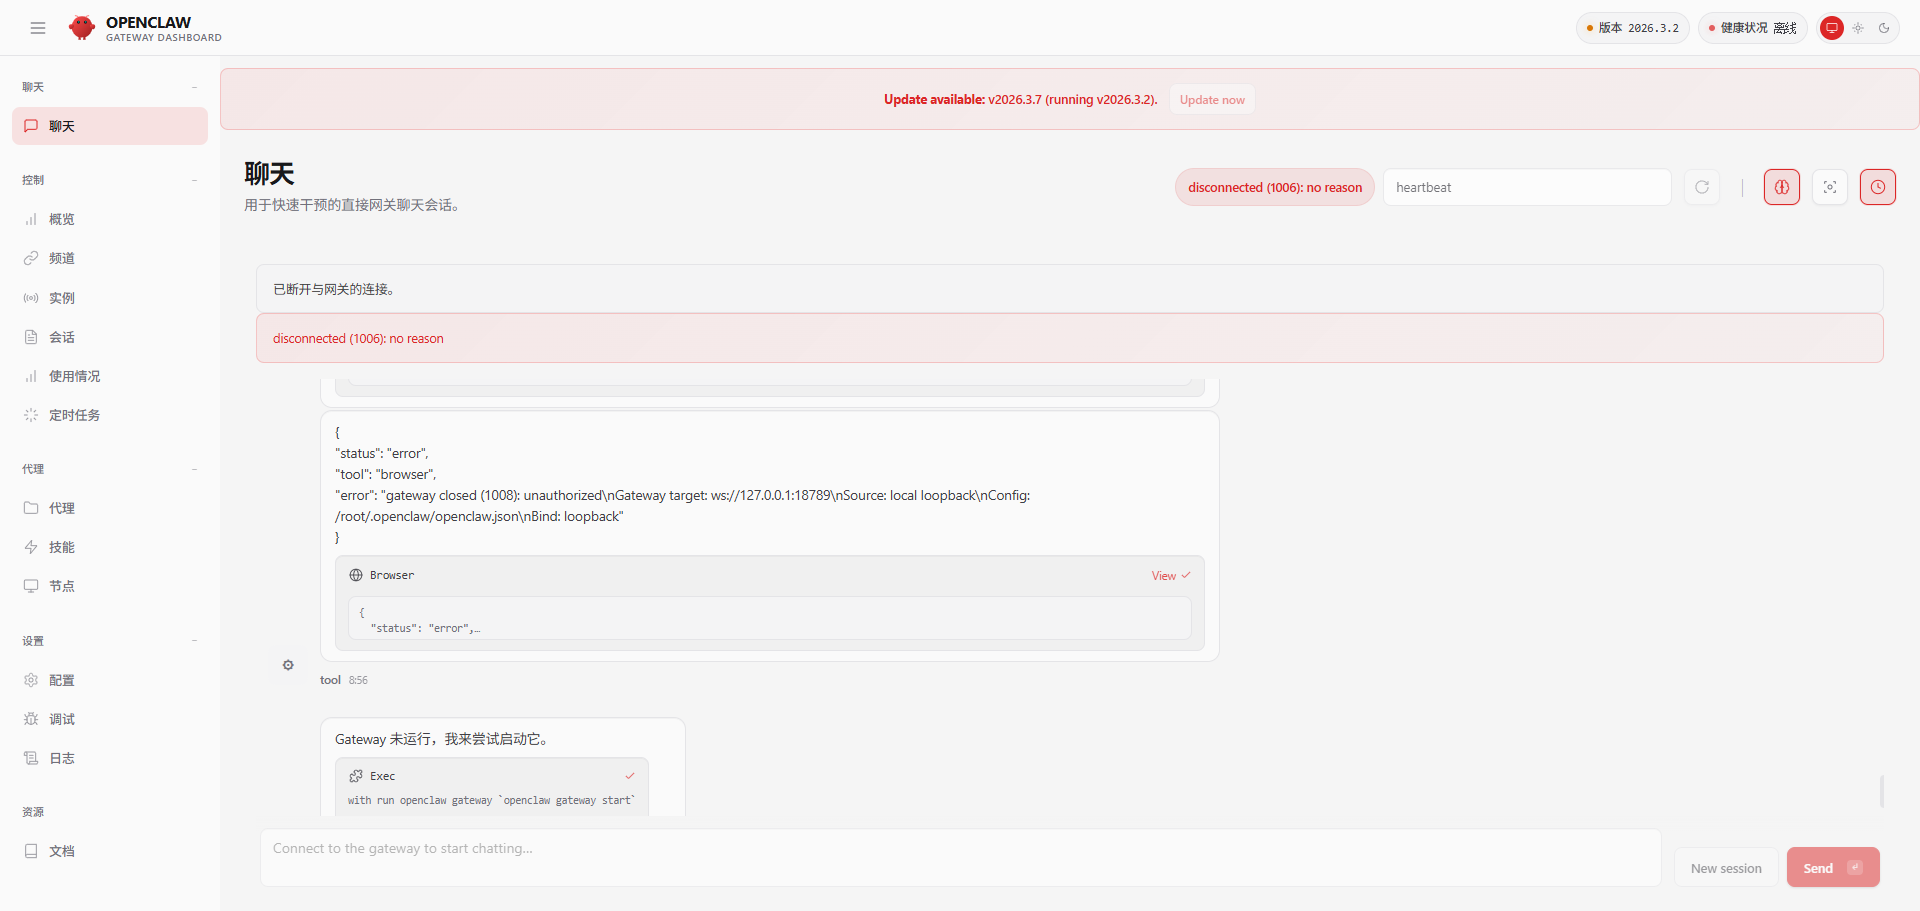Image resolution: width=1920 pixels, height=911 pixels.
Task: Open the 会话 sessions page
Action: pyautogui.click(x=110, y=337)
